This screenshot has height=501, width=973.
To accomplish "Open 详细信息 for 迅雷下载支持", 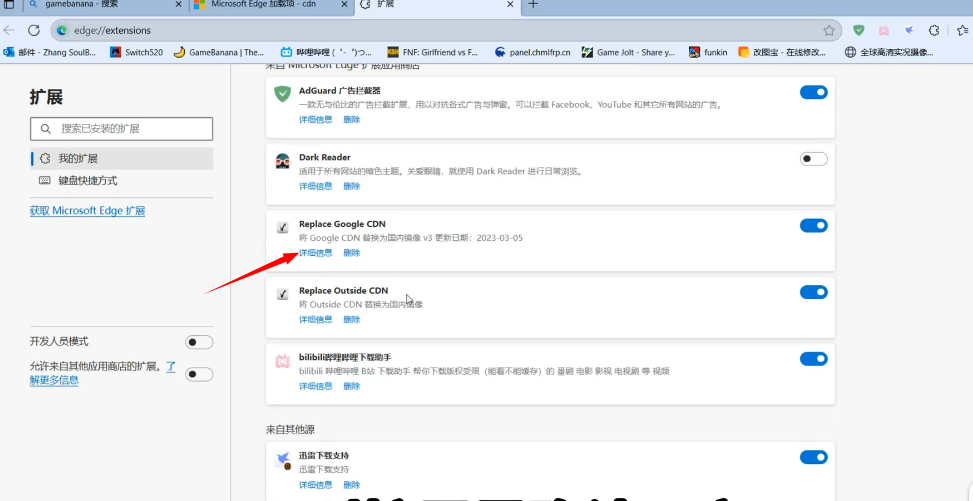I will coord(315,484).
